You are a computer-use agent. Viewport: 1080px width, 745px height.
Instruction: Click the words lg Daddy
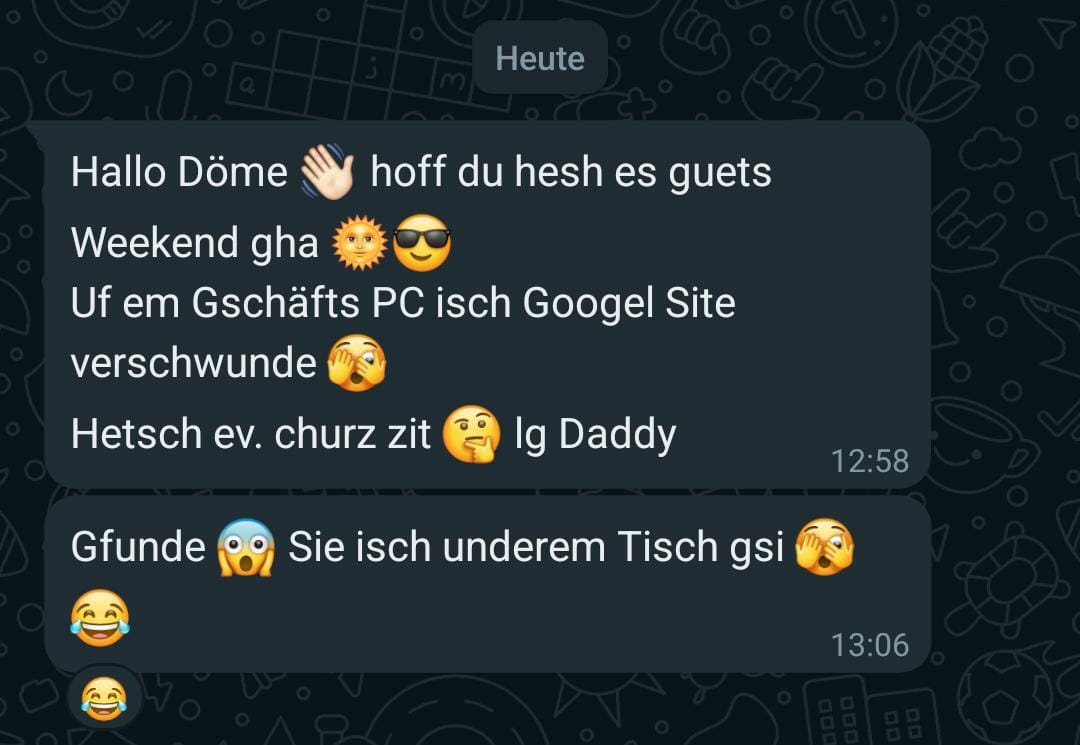point(596,434)
